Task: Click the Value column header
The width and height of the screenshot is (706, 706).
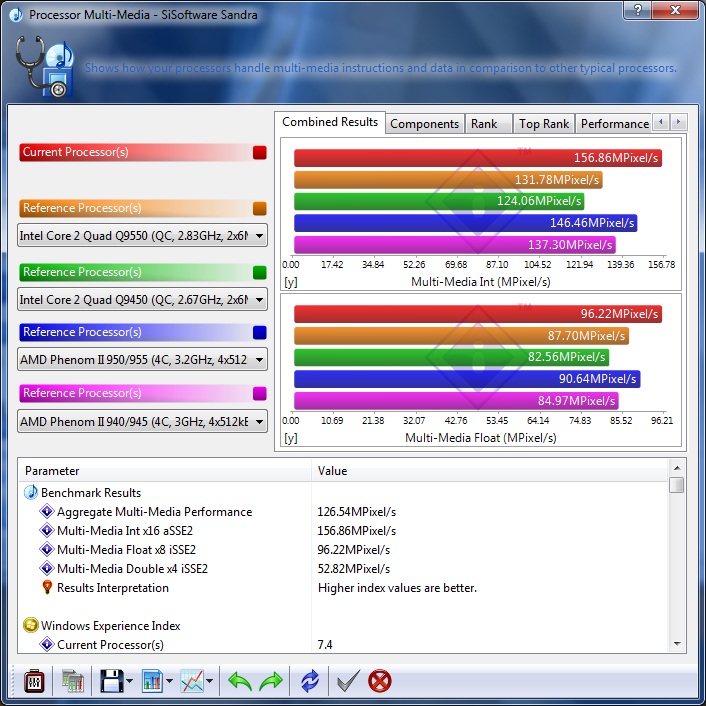Action: pos(489,471)
